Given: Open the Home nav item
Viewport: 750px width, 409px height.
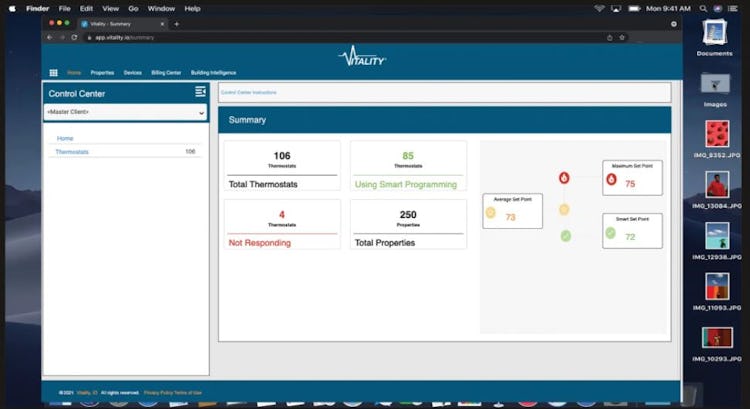Looking at the screenshot, I should [74, 73].
